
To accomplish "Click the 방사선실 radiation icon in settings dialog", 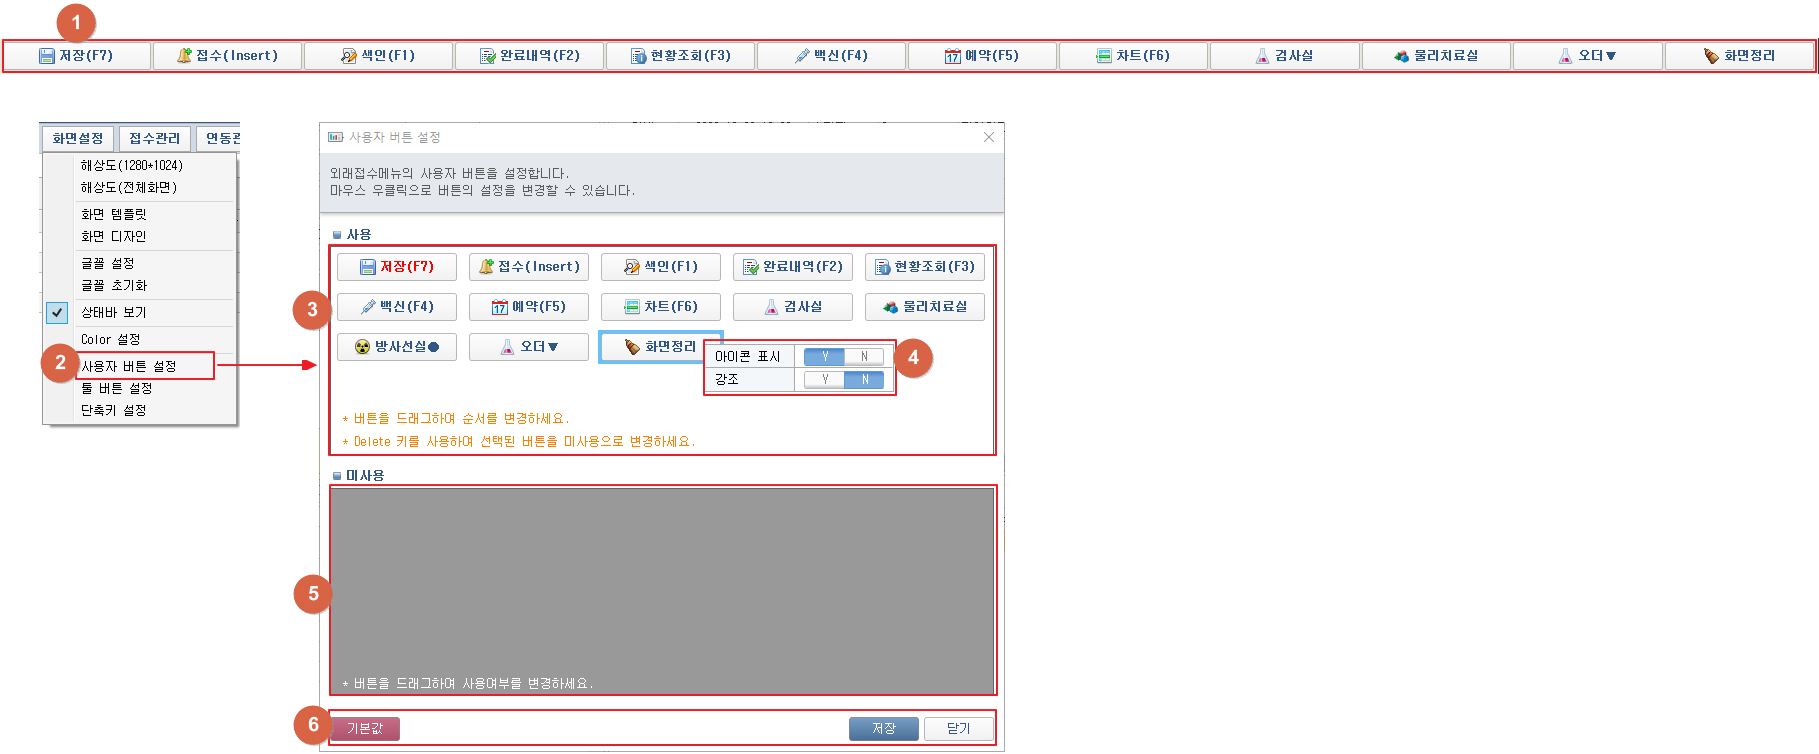I will (x=363, y=347).
